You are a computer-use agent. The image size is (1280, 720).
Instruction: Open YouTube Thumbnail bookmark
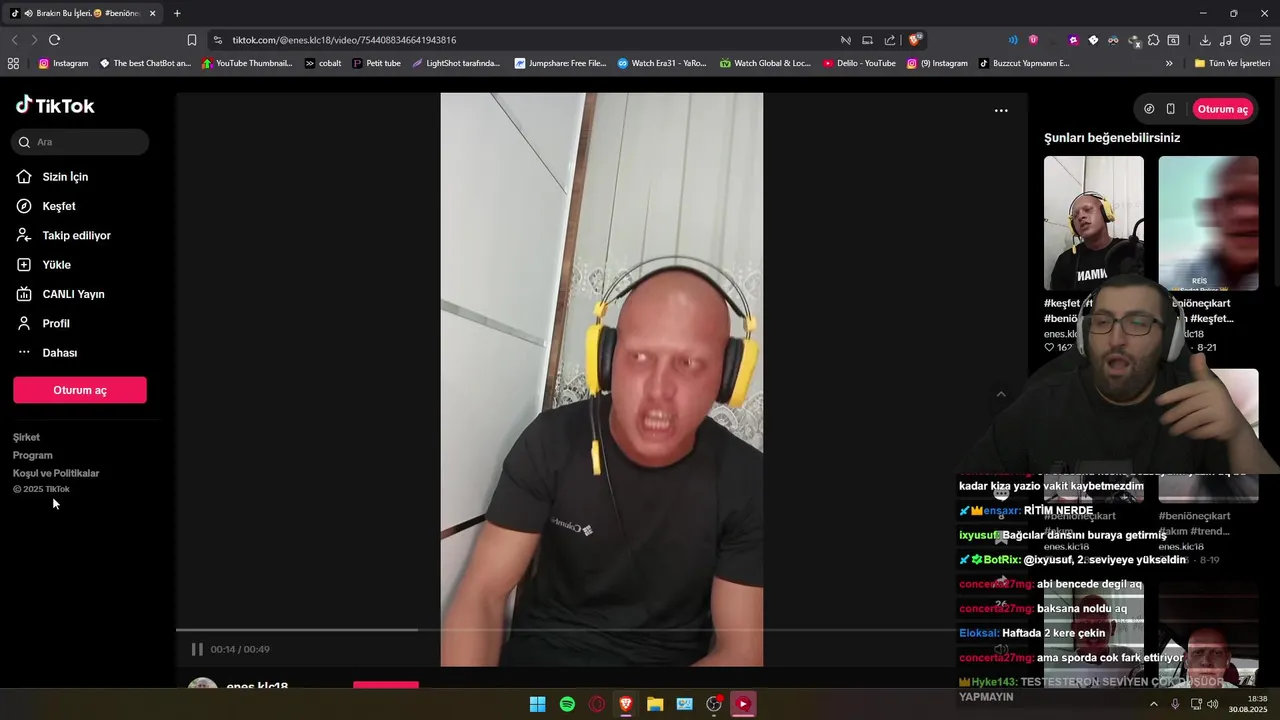pos(247,63)
